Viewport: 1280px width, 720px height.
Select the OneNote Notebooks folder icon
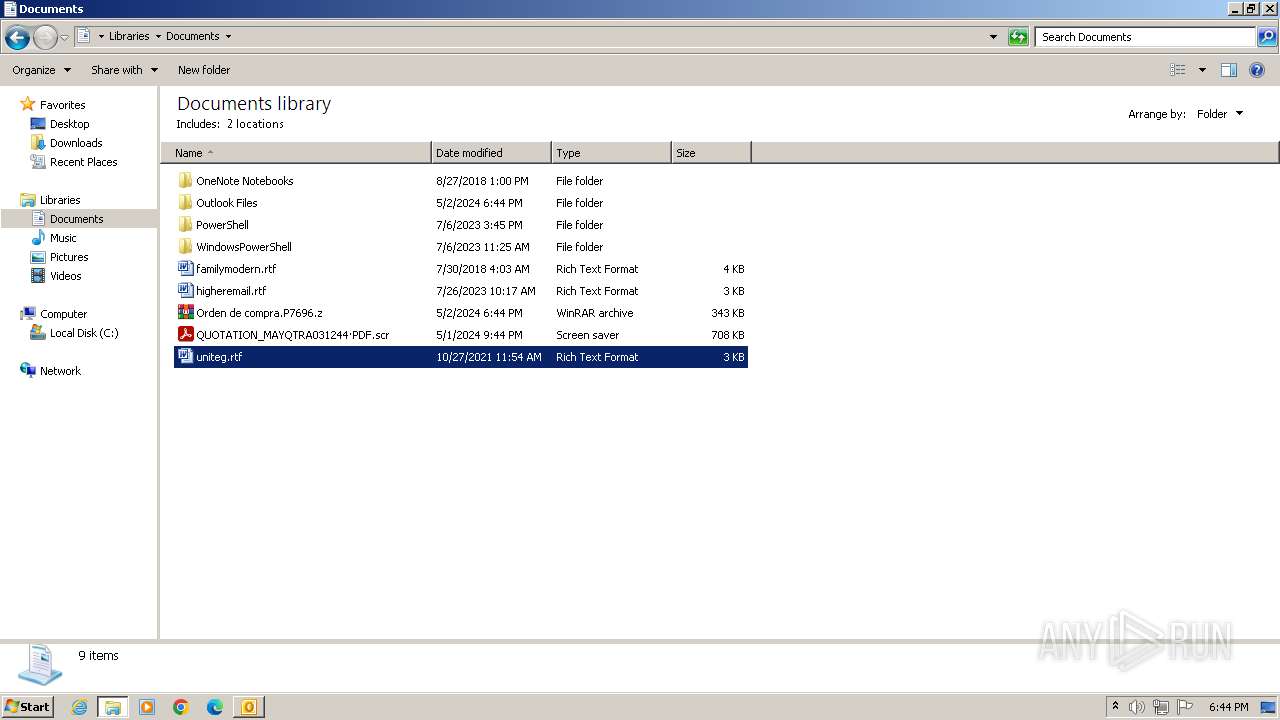pyautogui.click(x=185, y=181)
